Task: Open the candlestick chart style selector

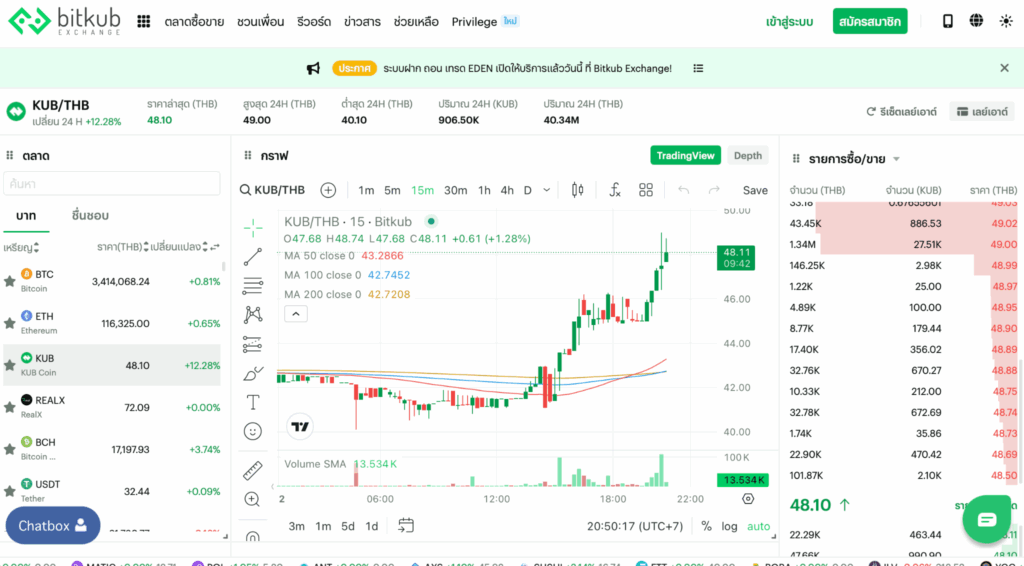Action: tap(577, 190)
